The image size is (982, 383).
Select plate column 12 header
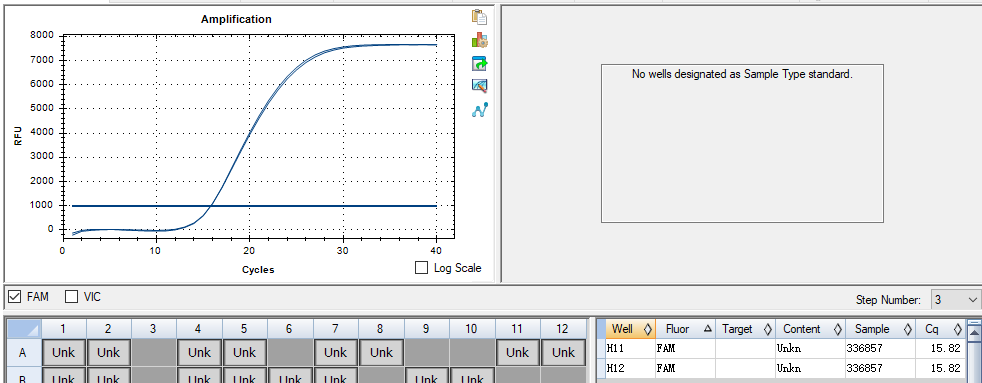[x=562, y=329]
